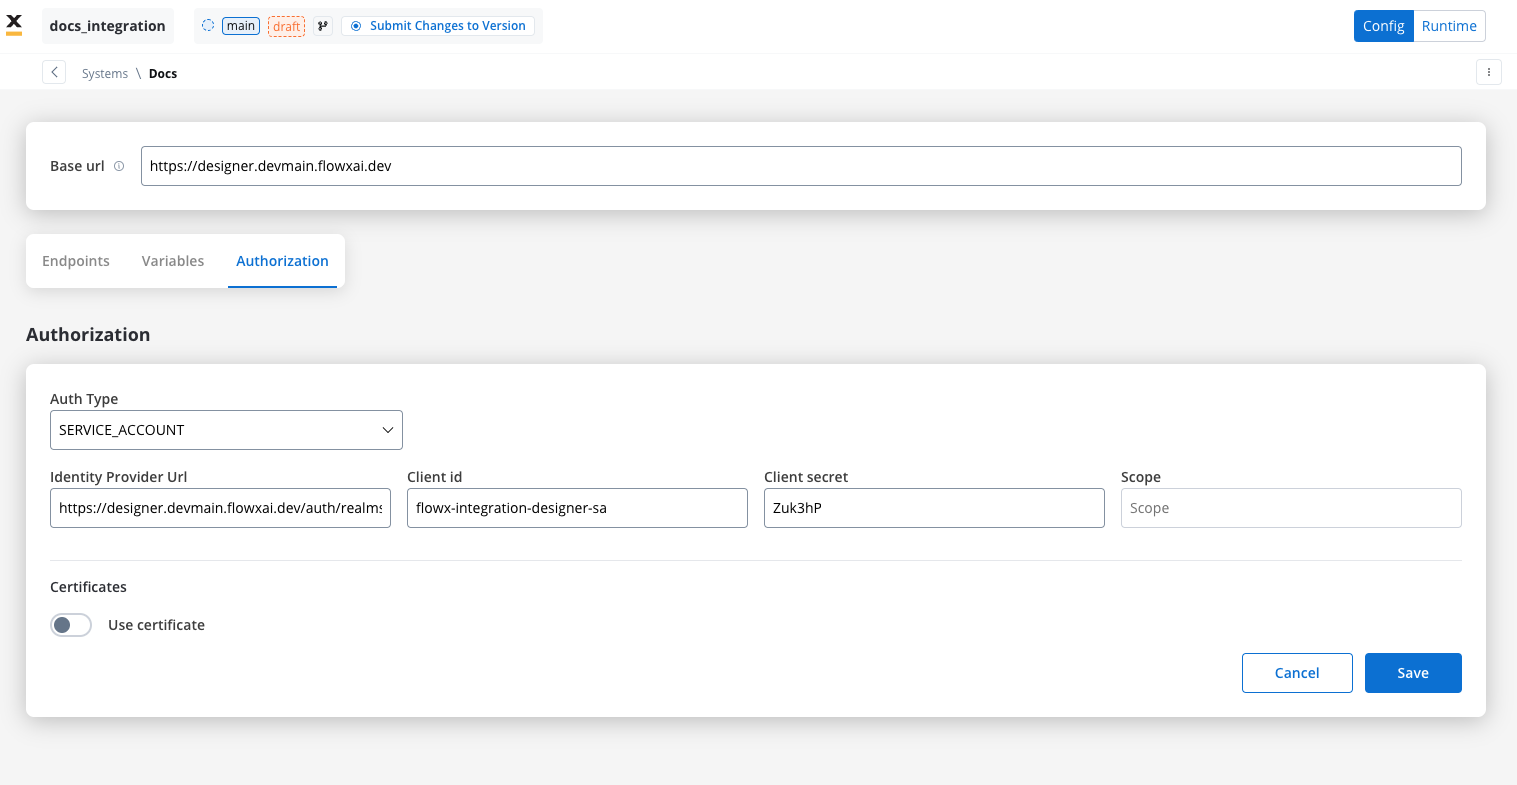Focus the Client id input field

pos(577,508)
